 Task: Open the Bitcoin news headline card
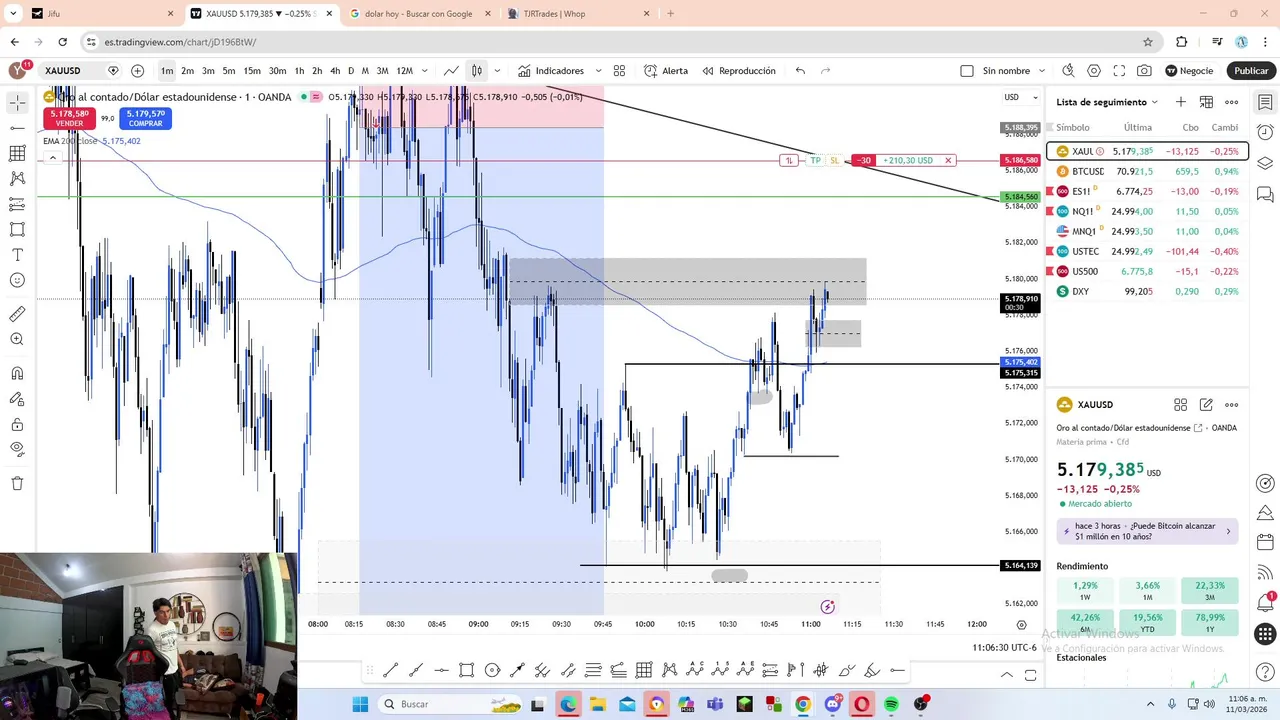[1147, 531]
